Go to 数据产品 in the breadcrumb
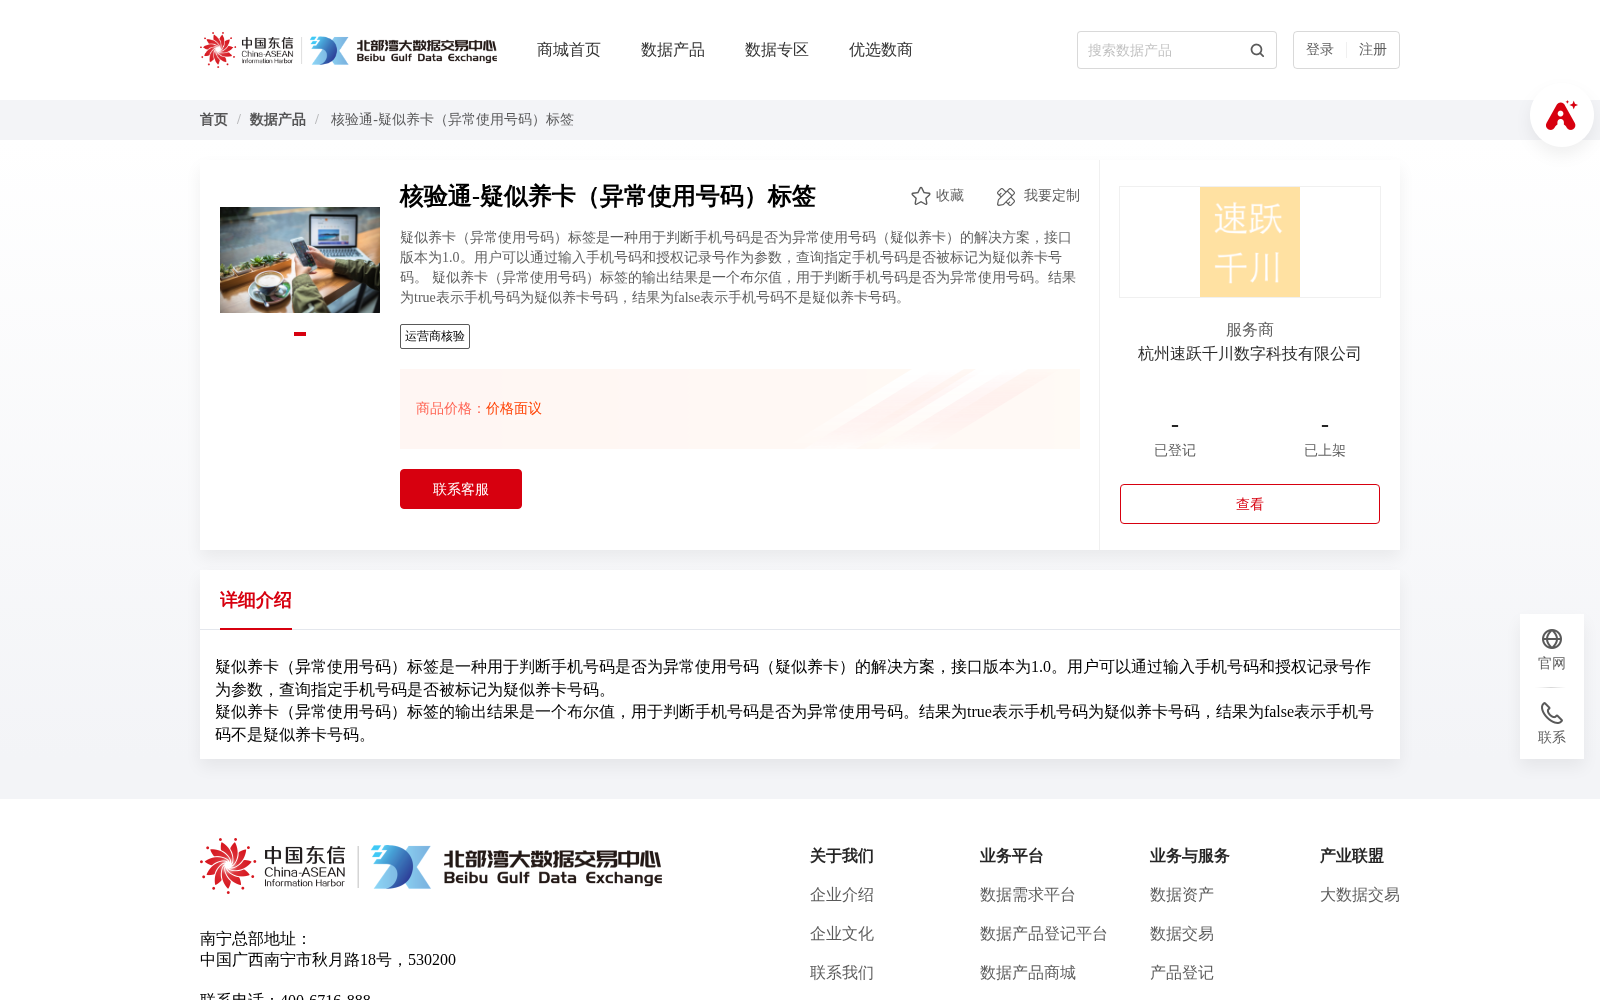Viewport: 1600px width, 1000px height. [278, 120]
